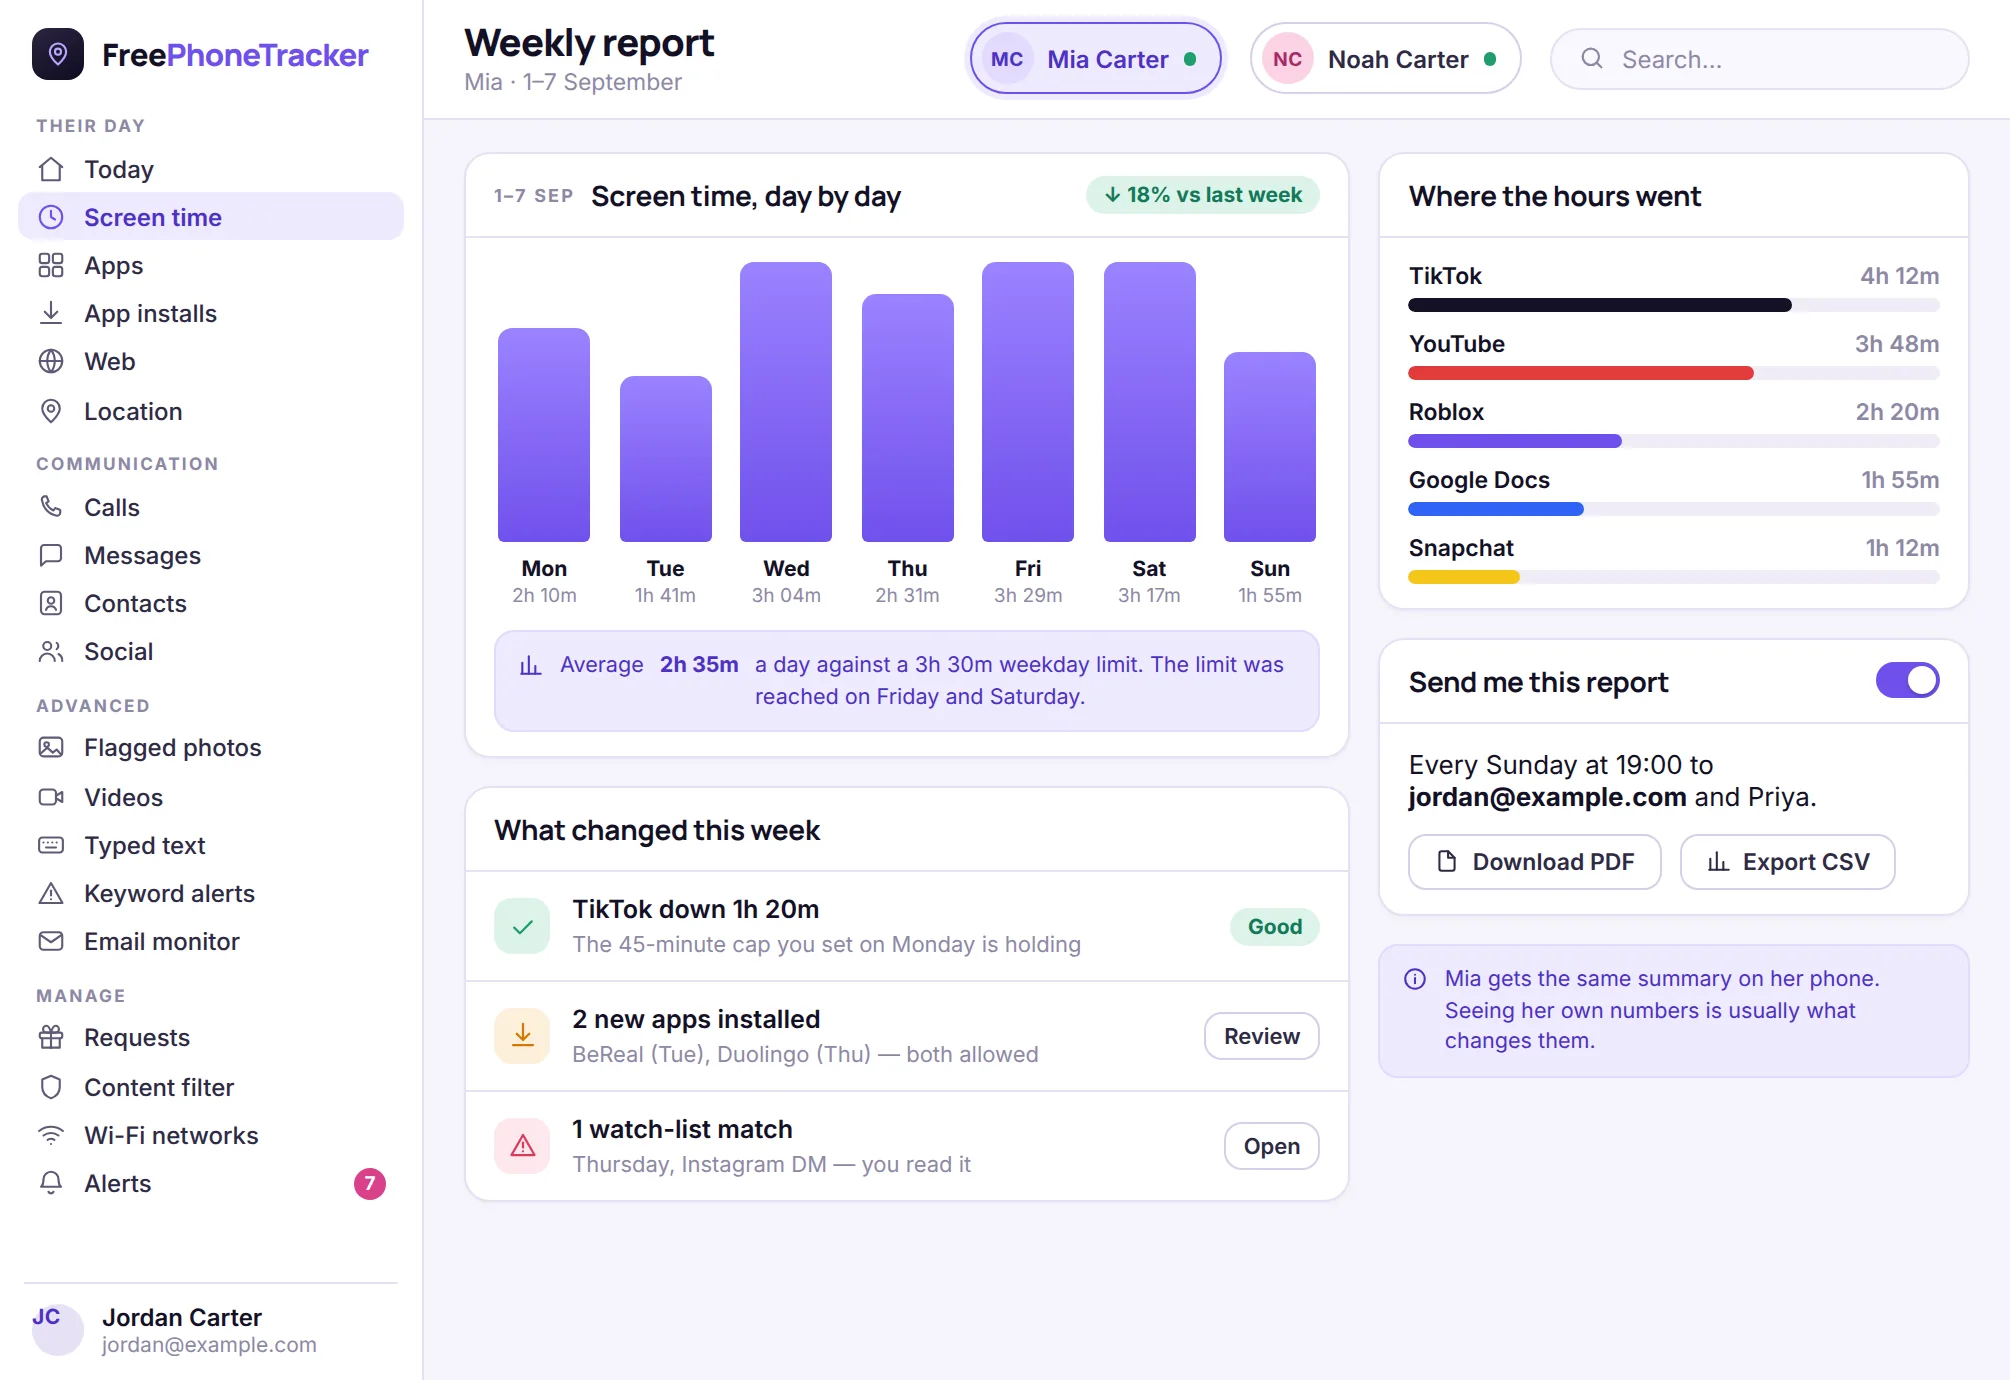Open Email monitor section
Screen dimensions: 2010x1380
tap(211, 941)
